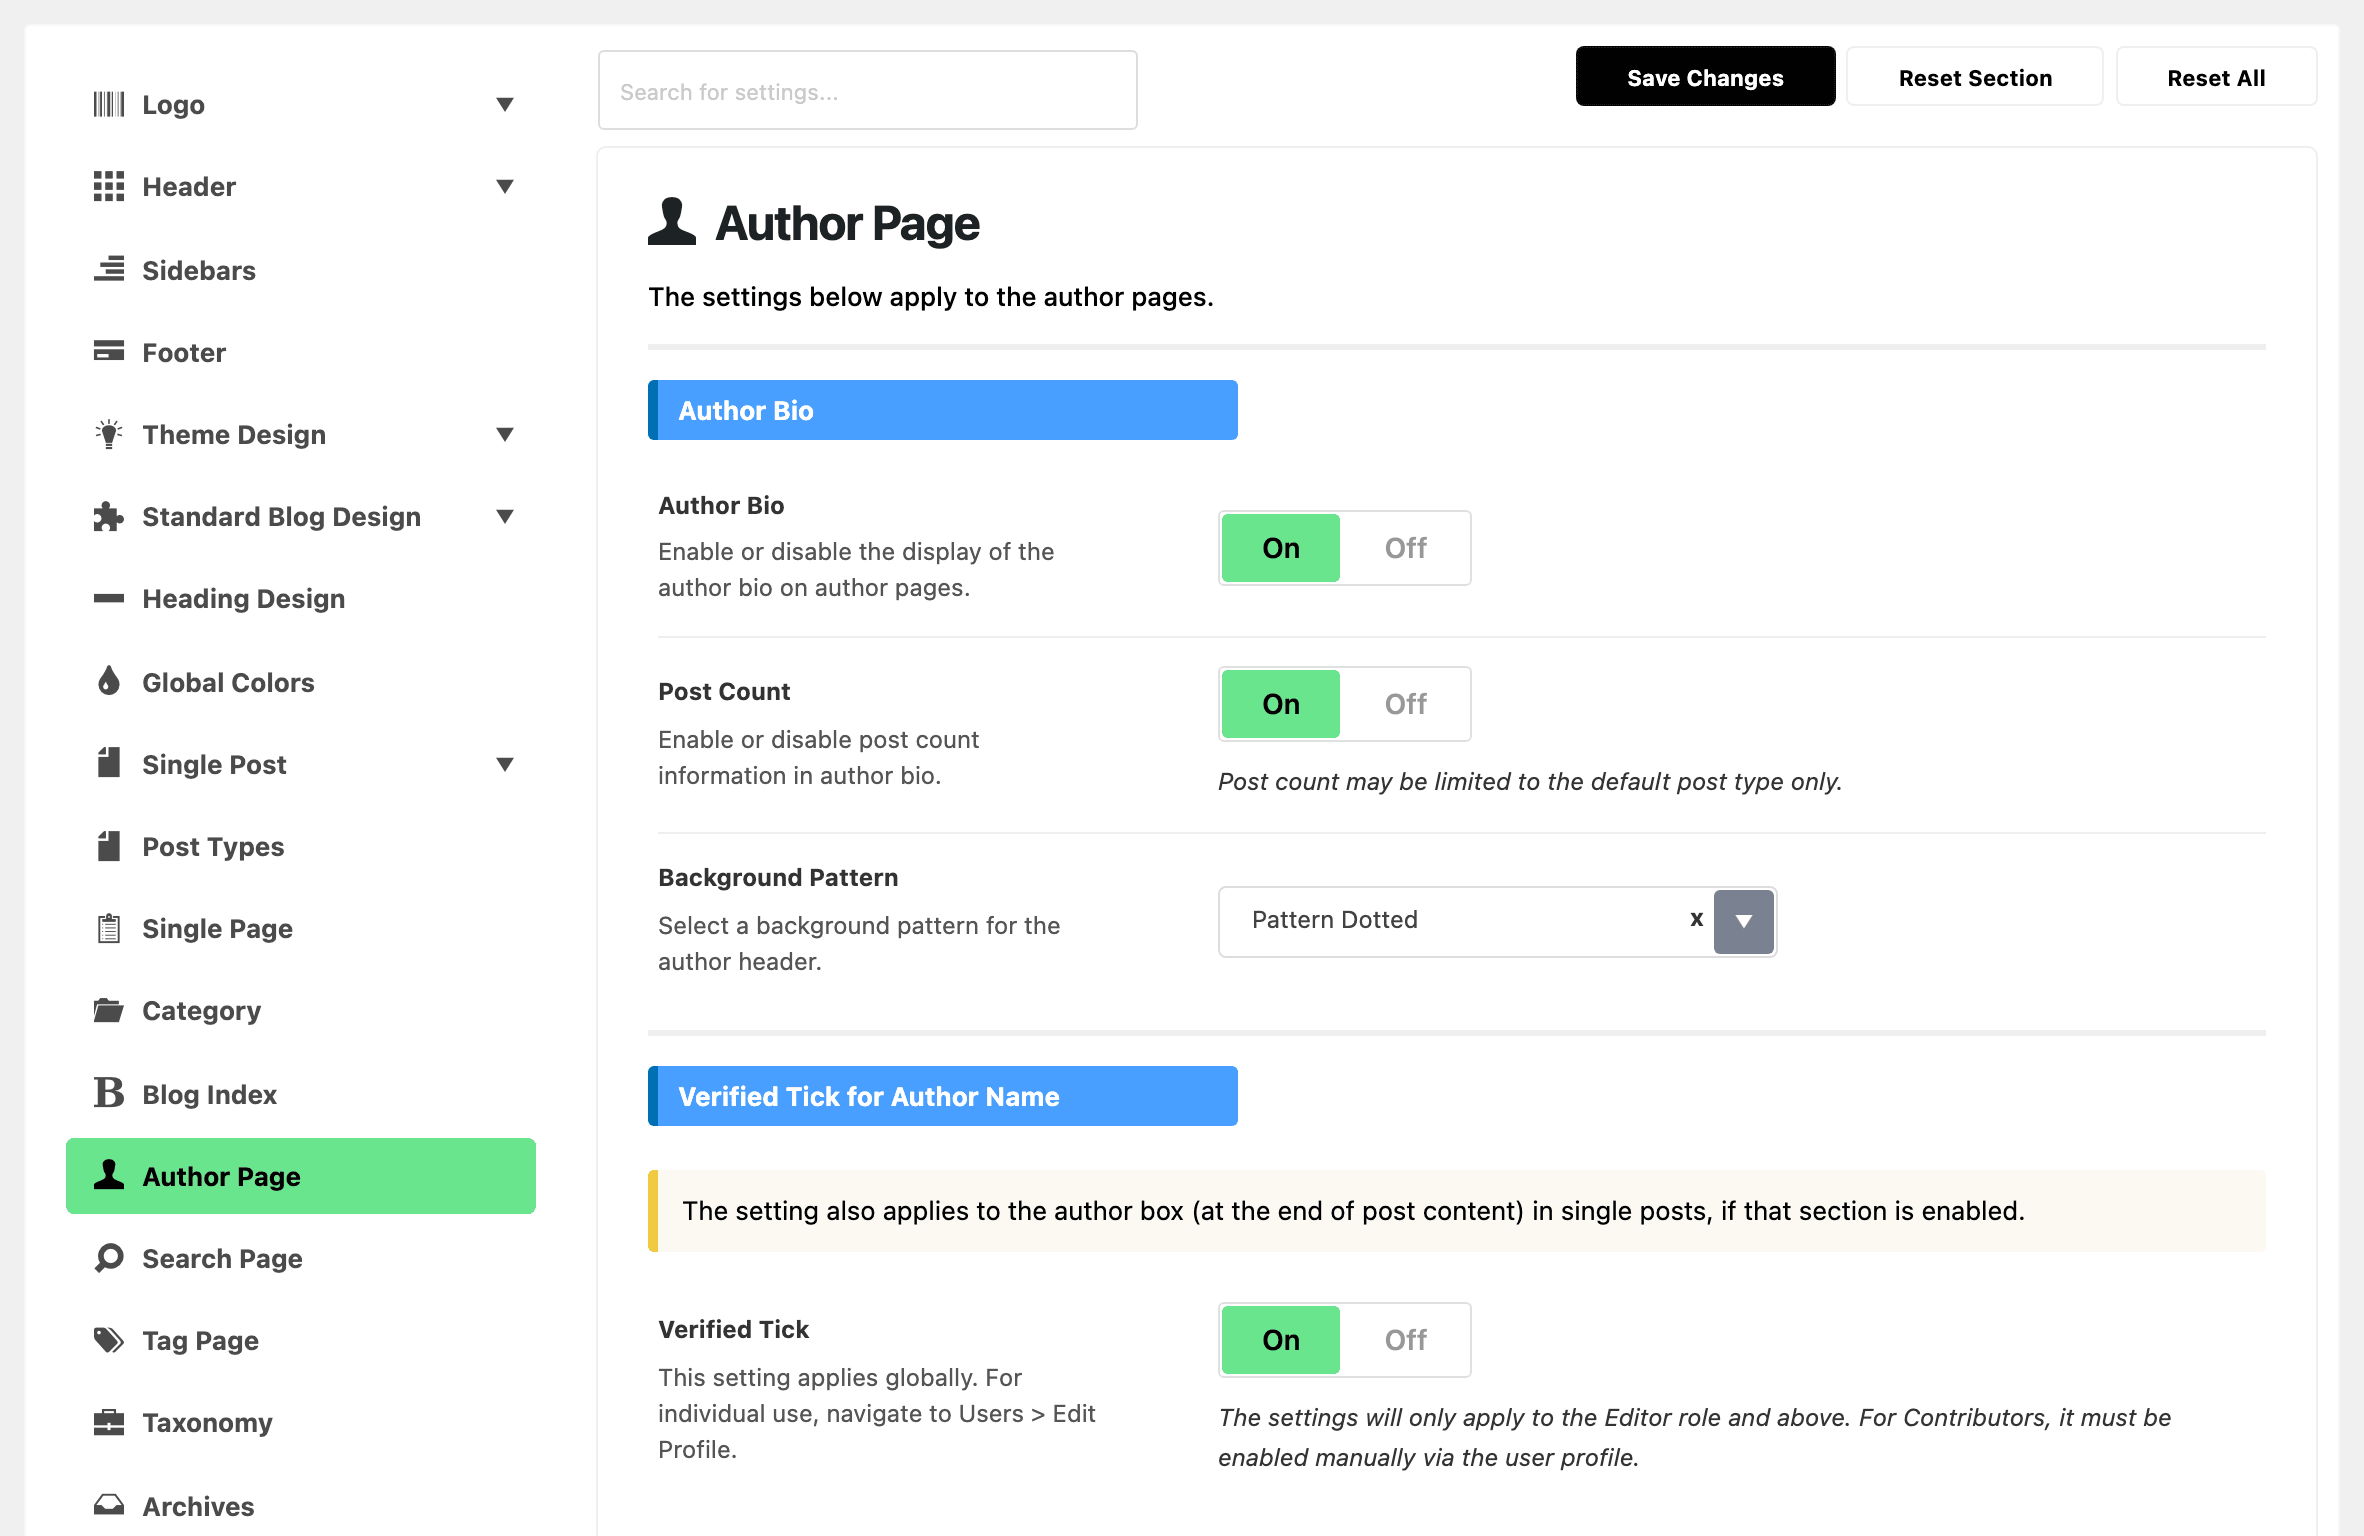Click the Header grid icon
Viewport: 2364px width, 1536px height.
pyautogui.click(x=109, y=186)
